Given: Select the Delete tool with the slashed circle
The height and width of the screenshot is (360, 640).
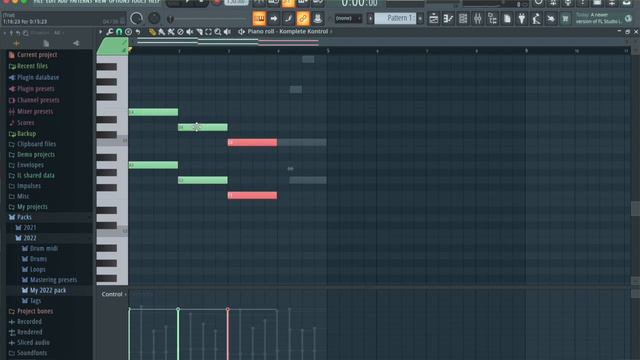Looking at the screenshot, I should coord(180,32).
